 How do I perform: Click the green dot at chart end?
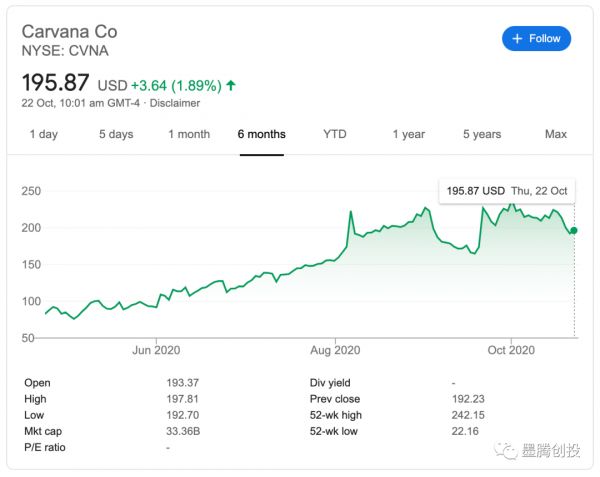click(574, 230)
